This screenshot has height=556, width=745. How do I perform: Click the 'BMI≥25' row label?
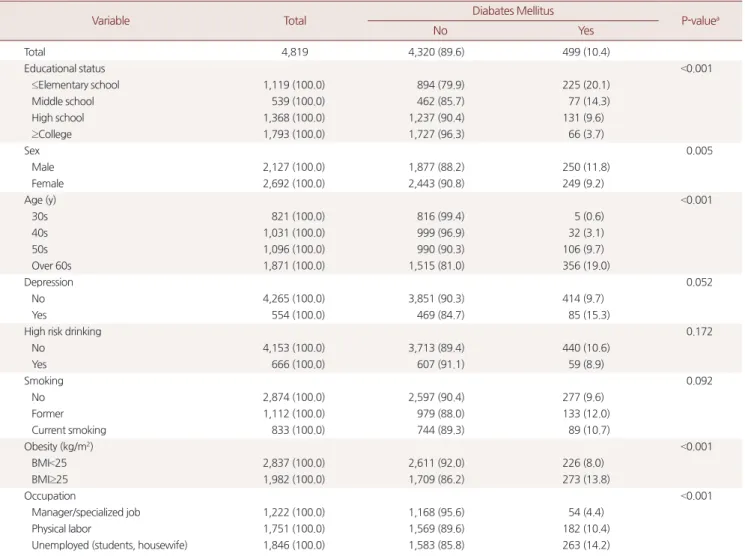coord(50,479)
